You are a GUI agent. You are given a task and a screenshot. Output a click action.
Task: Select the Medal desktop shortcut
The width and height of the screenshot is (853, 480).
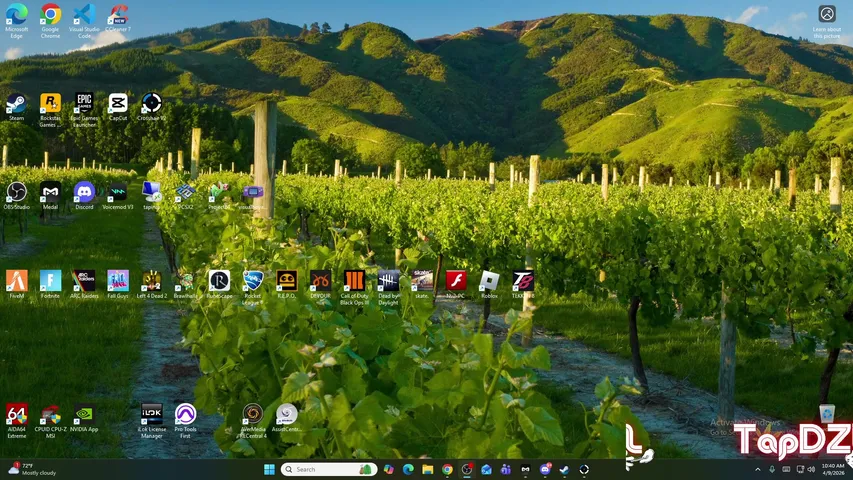point(50,195)
